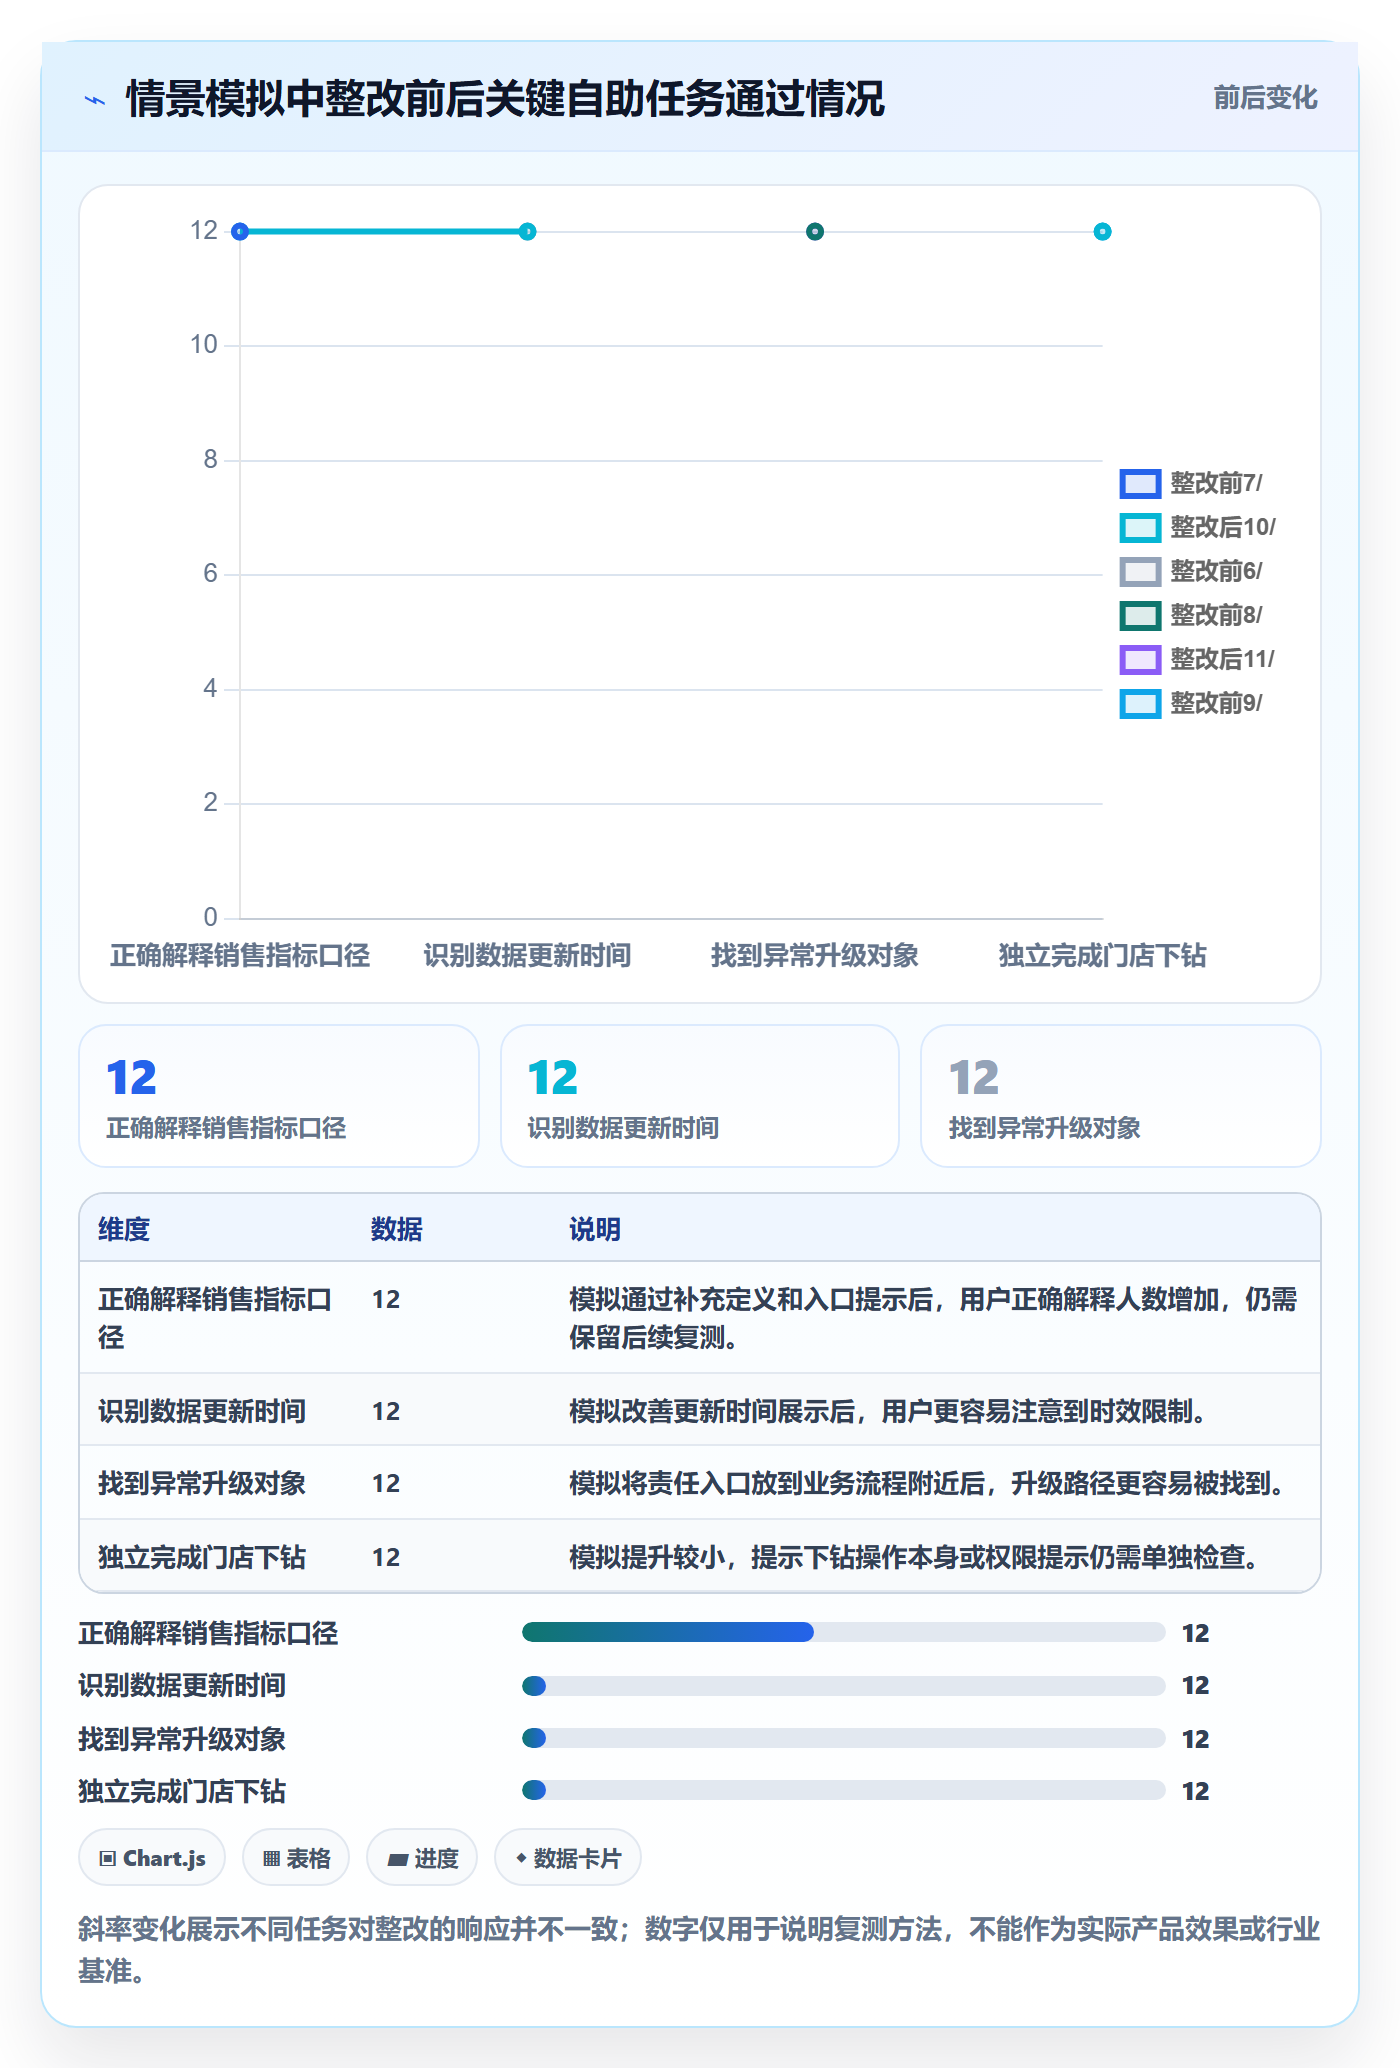Toggle the 整改前8/ legend swatch

point(1140,615)
